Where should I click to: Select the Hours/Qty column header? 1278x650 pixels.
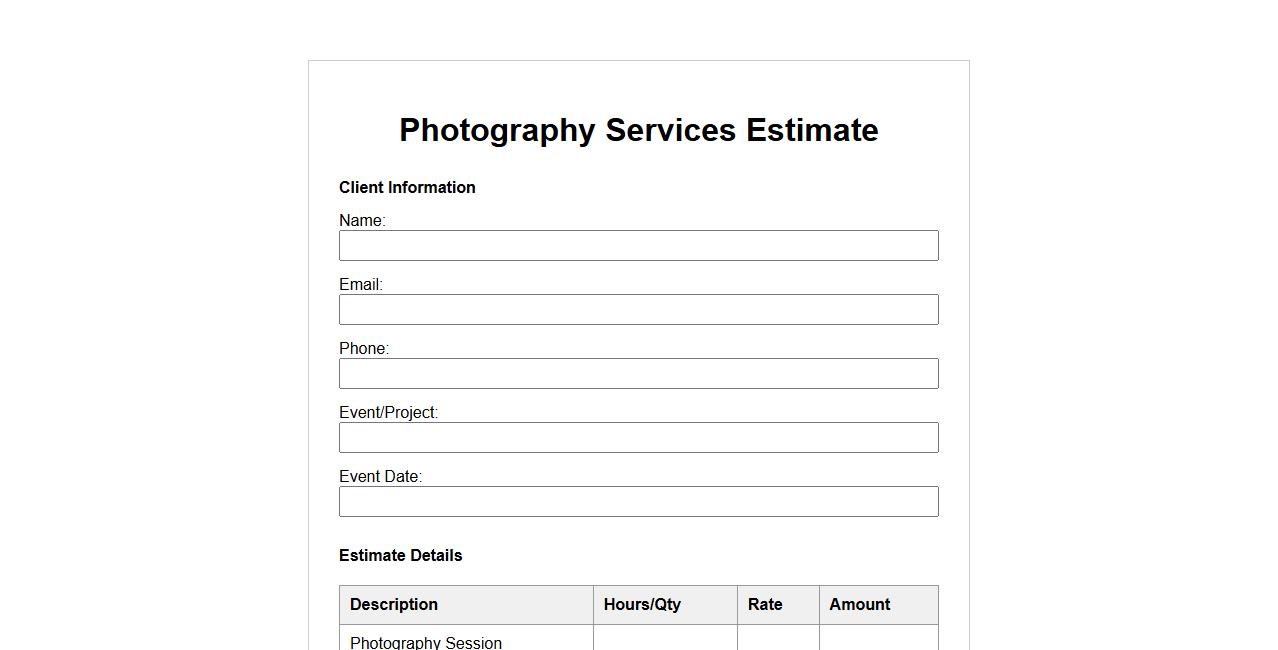point(642,605)
